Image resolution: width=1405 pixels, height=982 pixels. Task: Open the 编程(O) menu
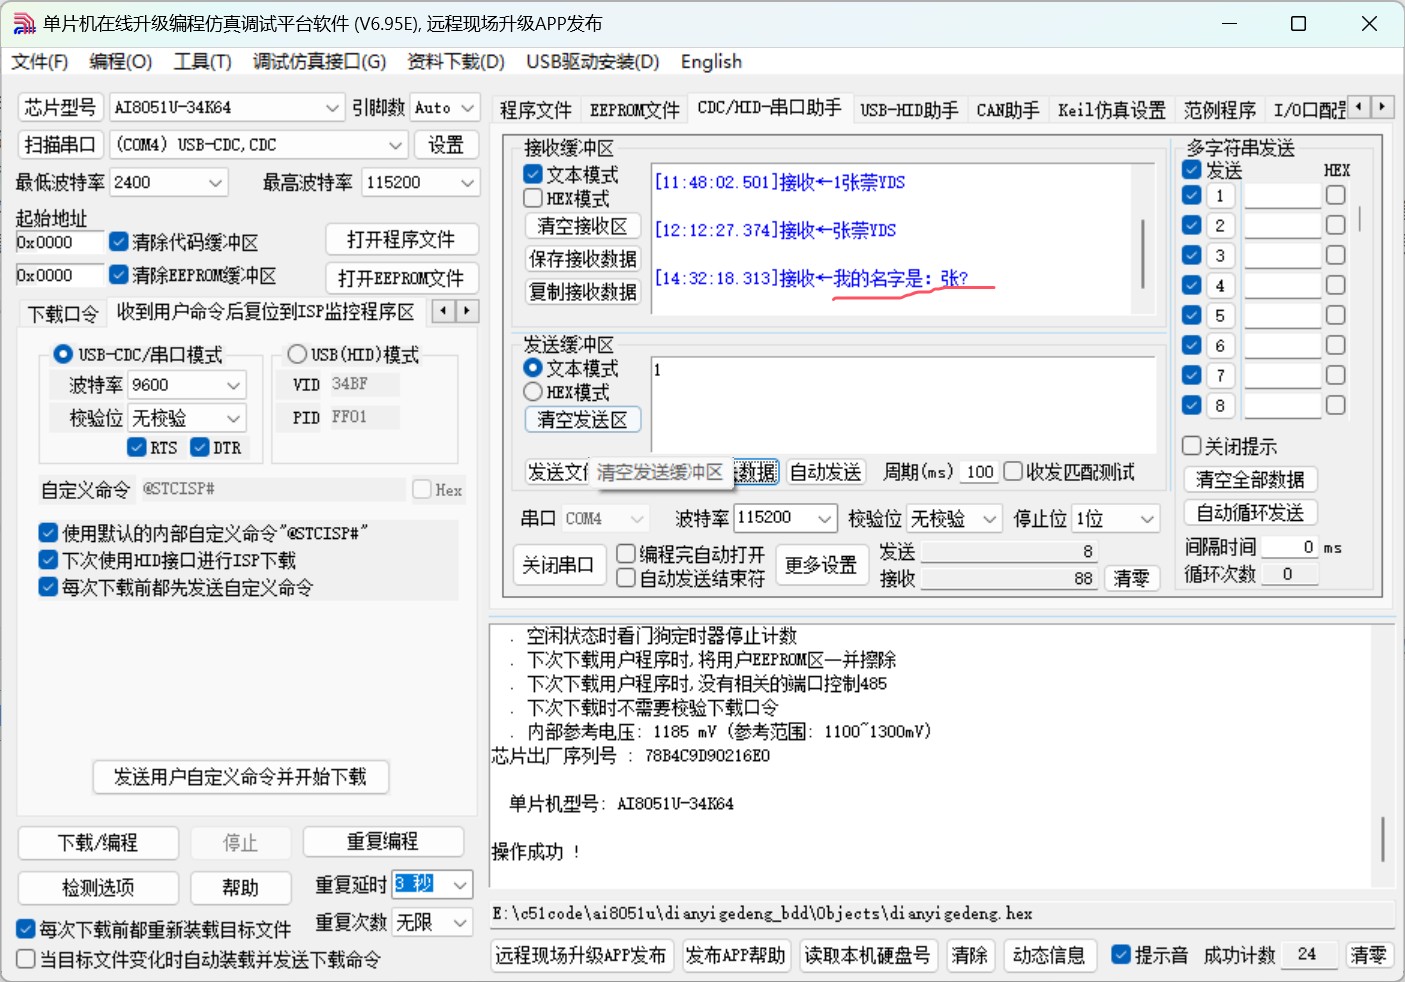pyautogui.click(x=120, y=62)
